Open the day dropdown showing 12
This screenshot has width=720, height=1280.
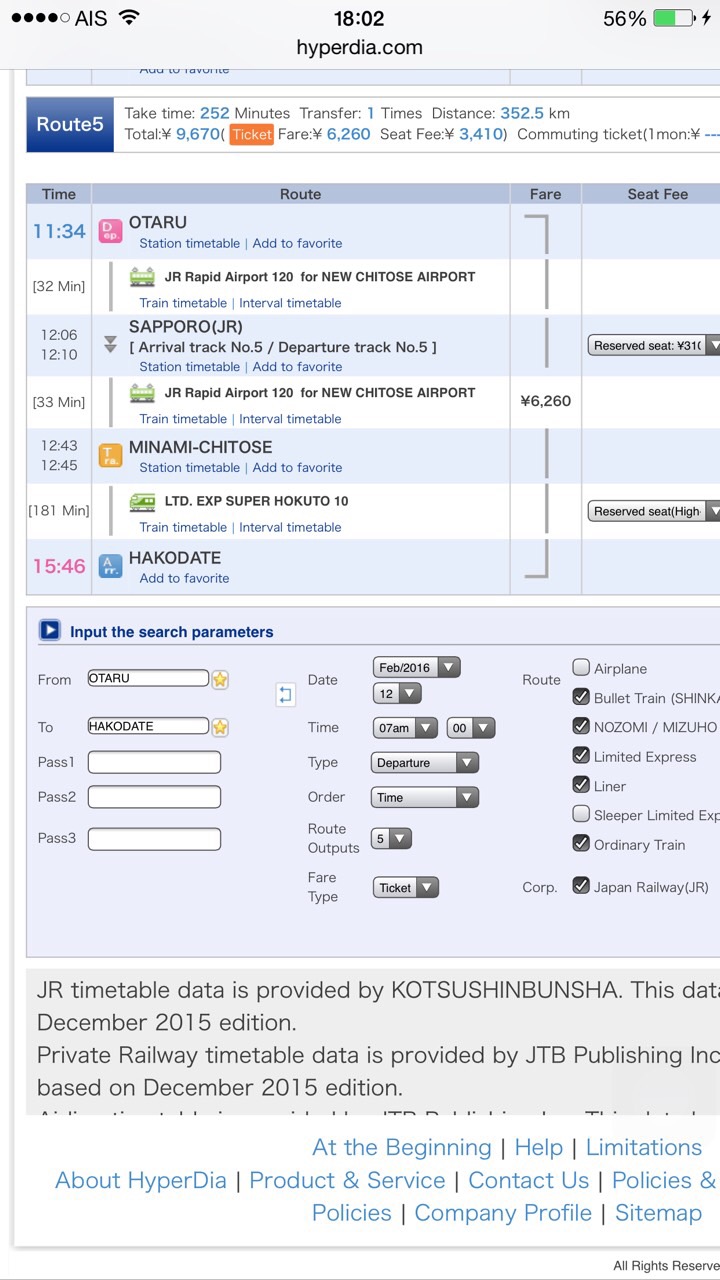point(397,693)
